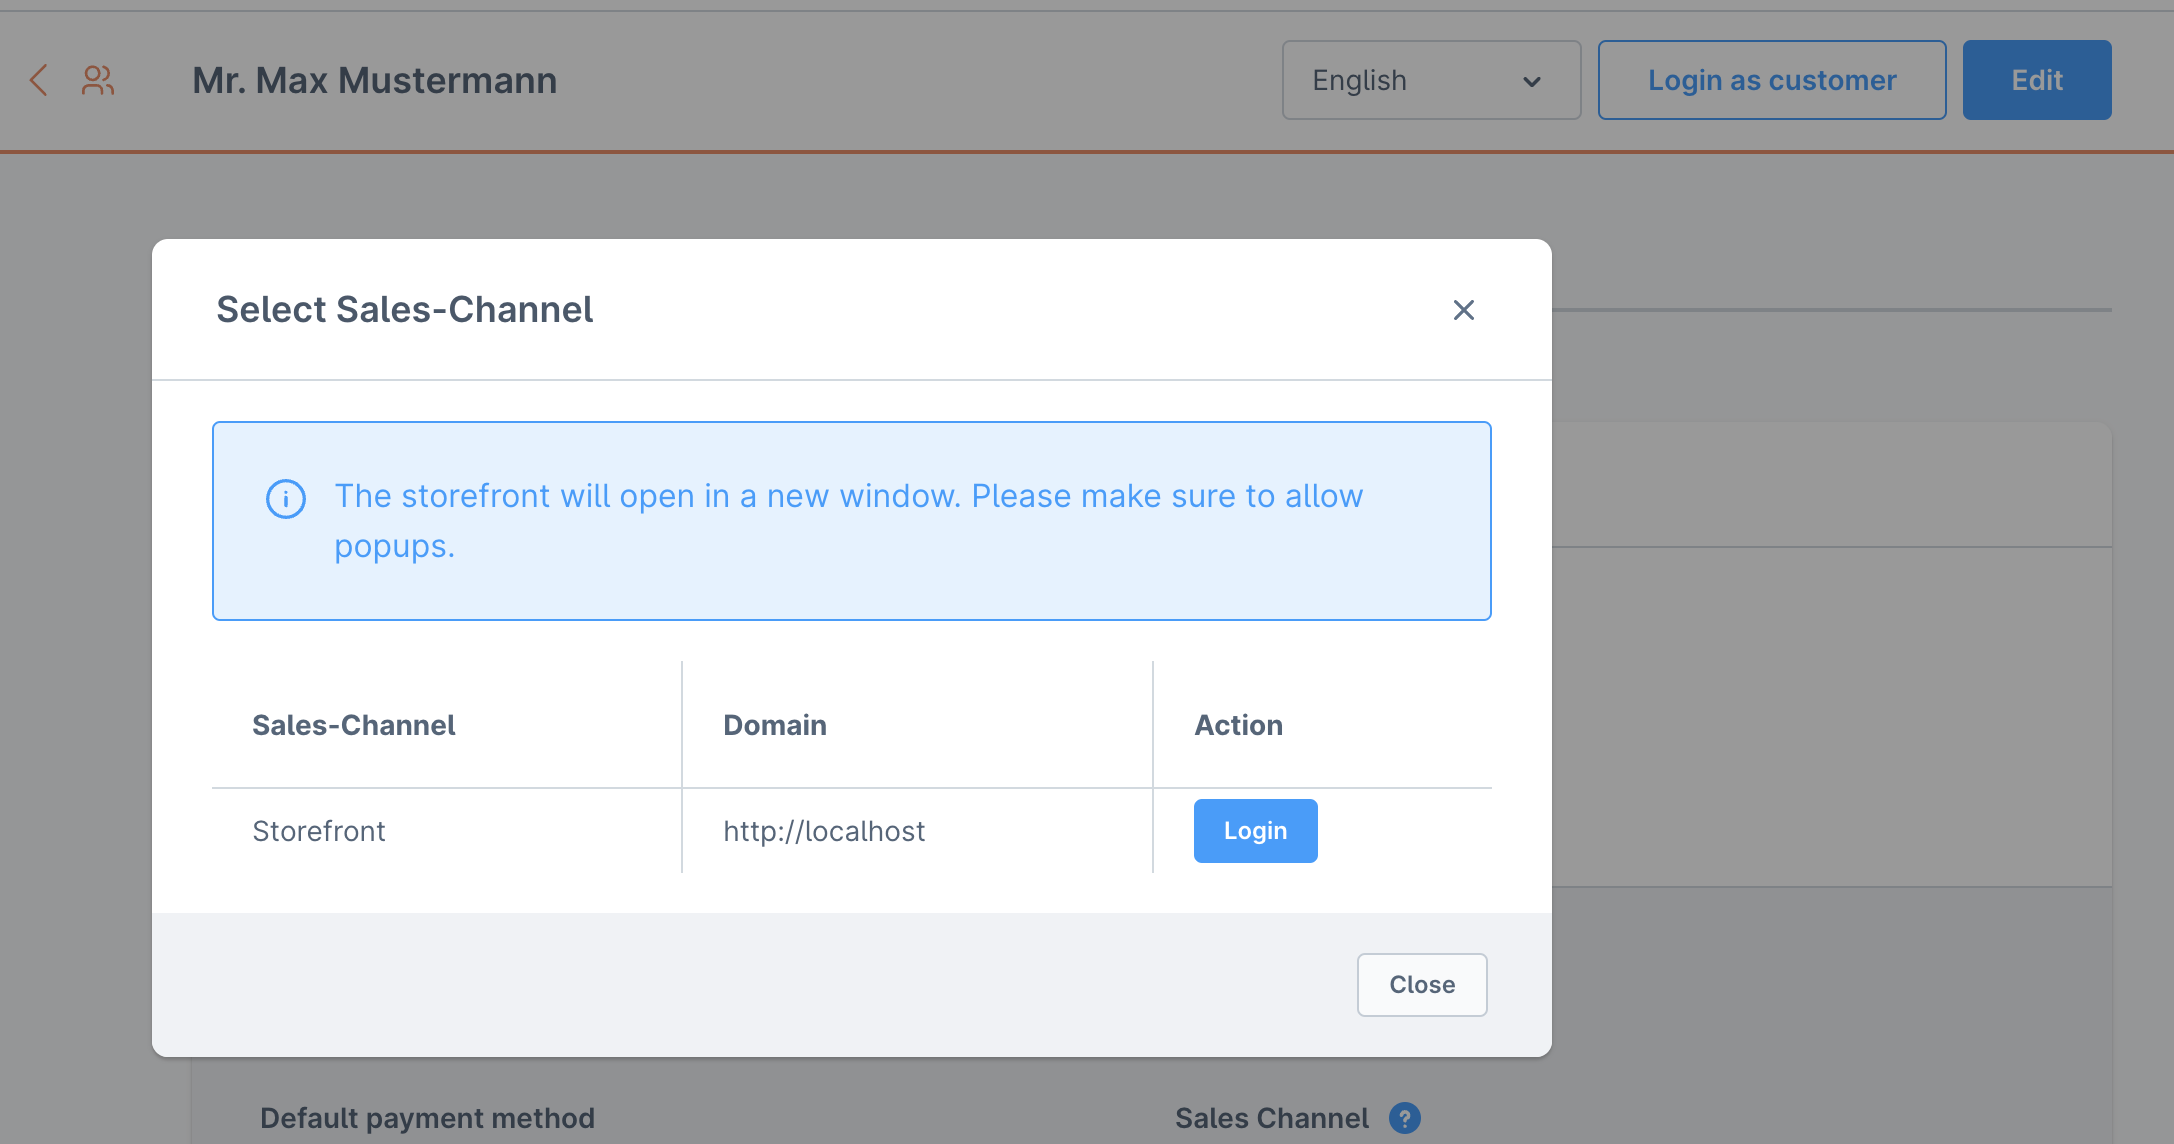
Task: Click the customers module icon
Action: pyautogui.click(x=98, y=80)
